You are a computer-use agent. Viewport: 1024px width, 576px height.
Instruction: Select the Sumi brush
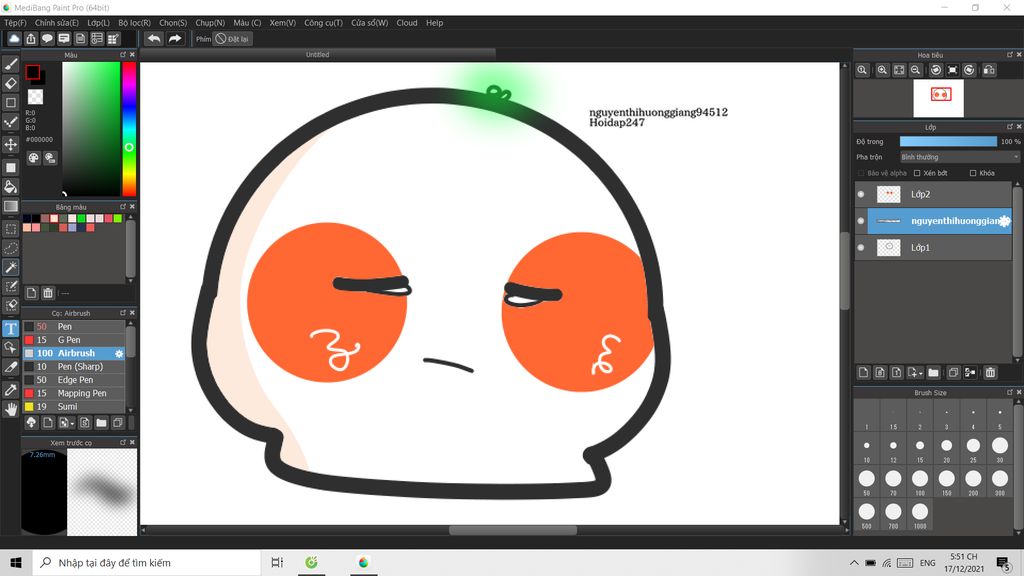(74, 406)
